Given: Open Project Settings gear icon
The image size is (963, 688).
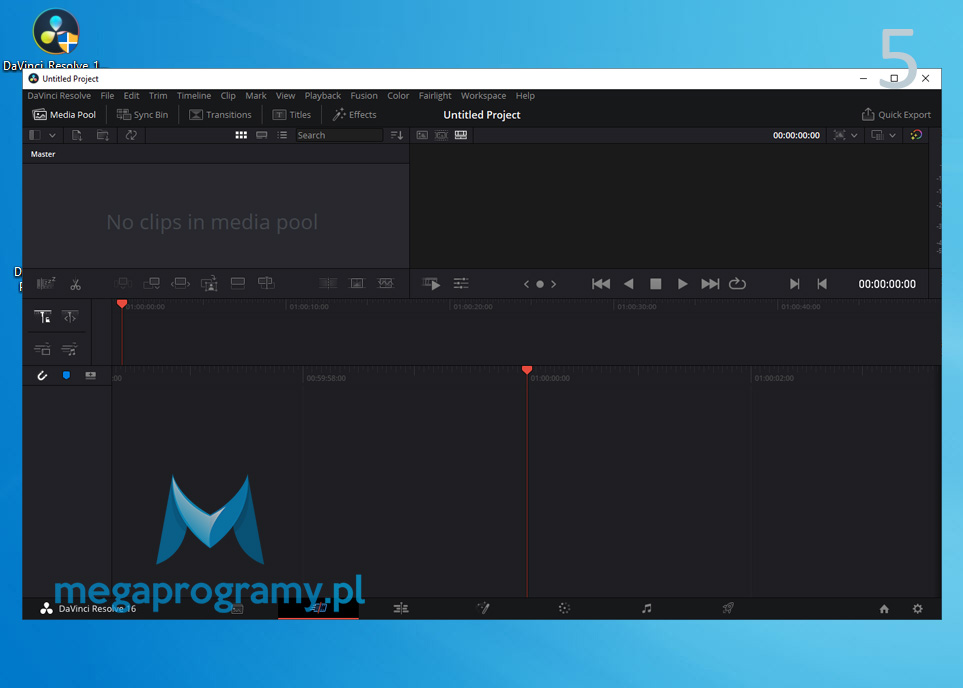Looking at the screenshot, I should 918,609.
